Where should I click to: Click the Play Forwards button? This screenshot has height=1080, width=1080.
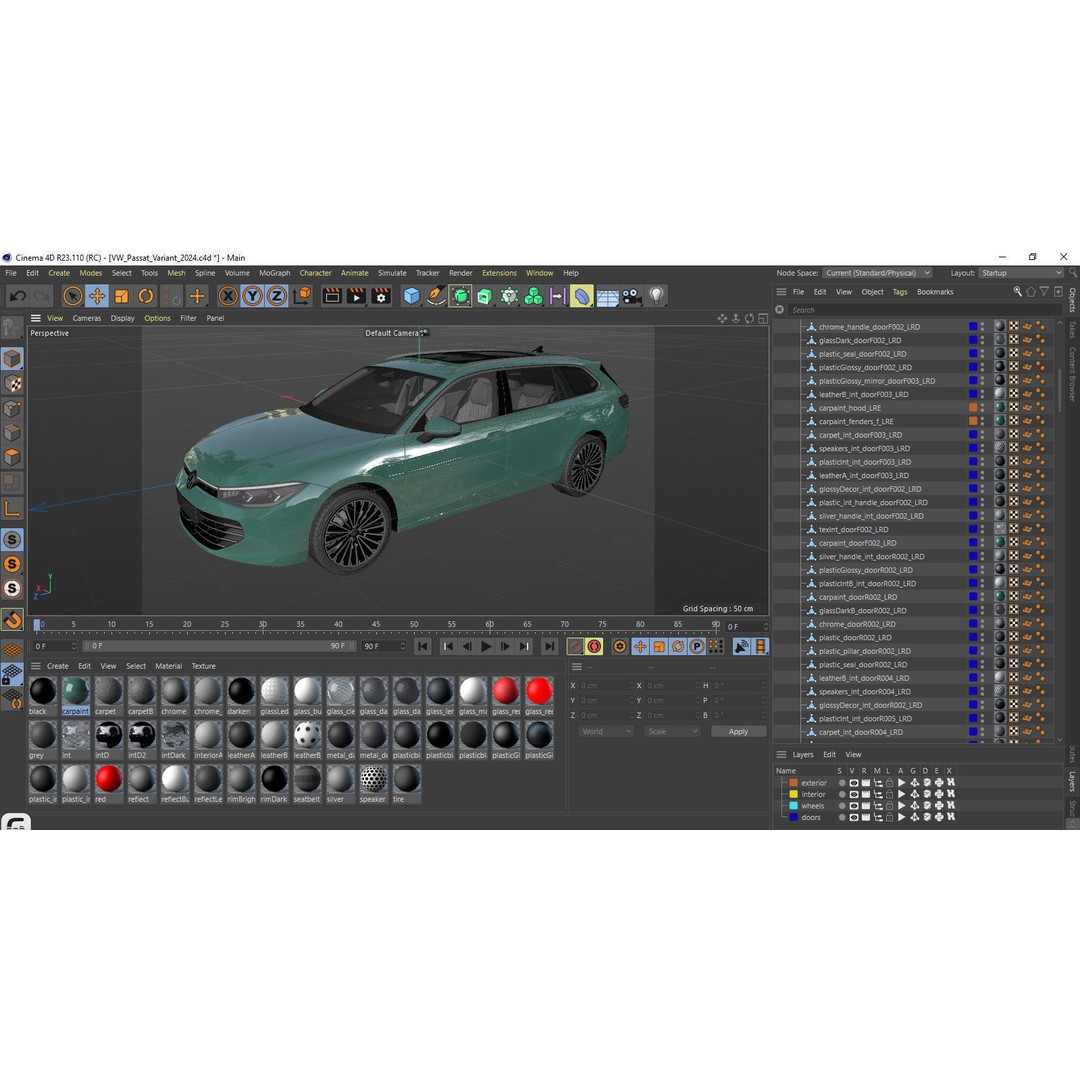(486, 646)
